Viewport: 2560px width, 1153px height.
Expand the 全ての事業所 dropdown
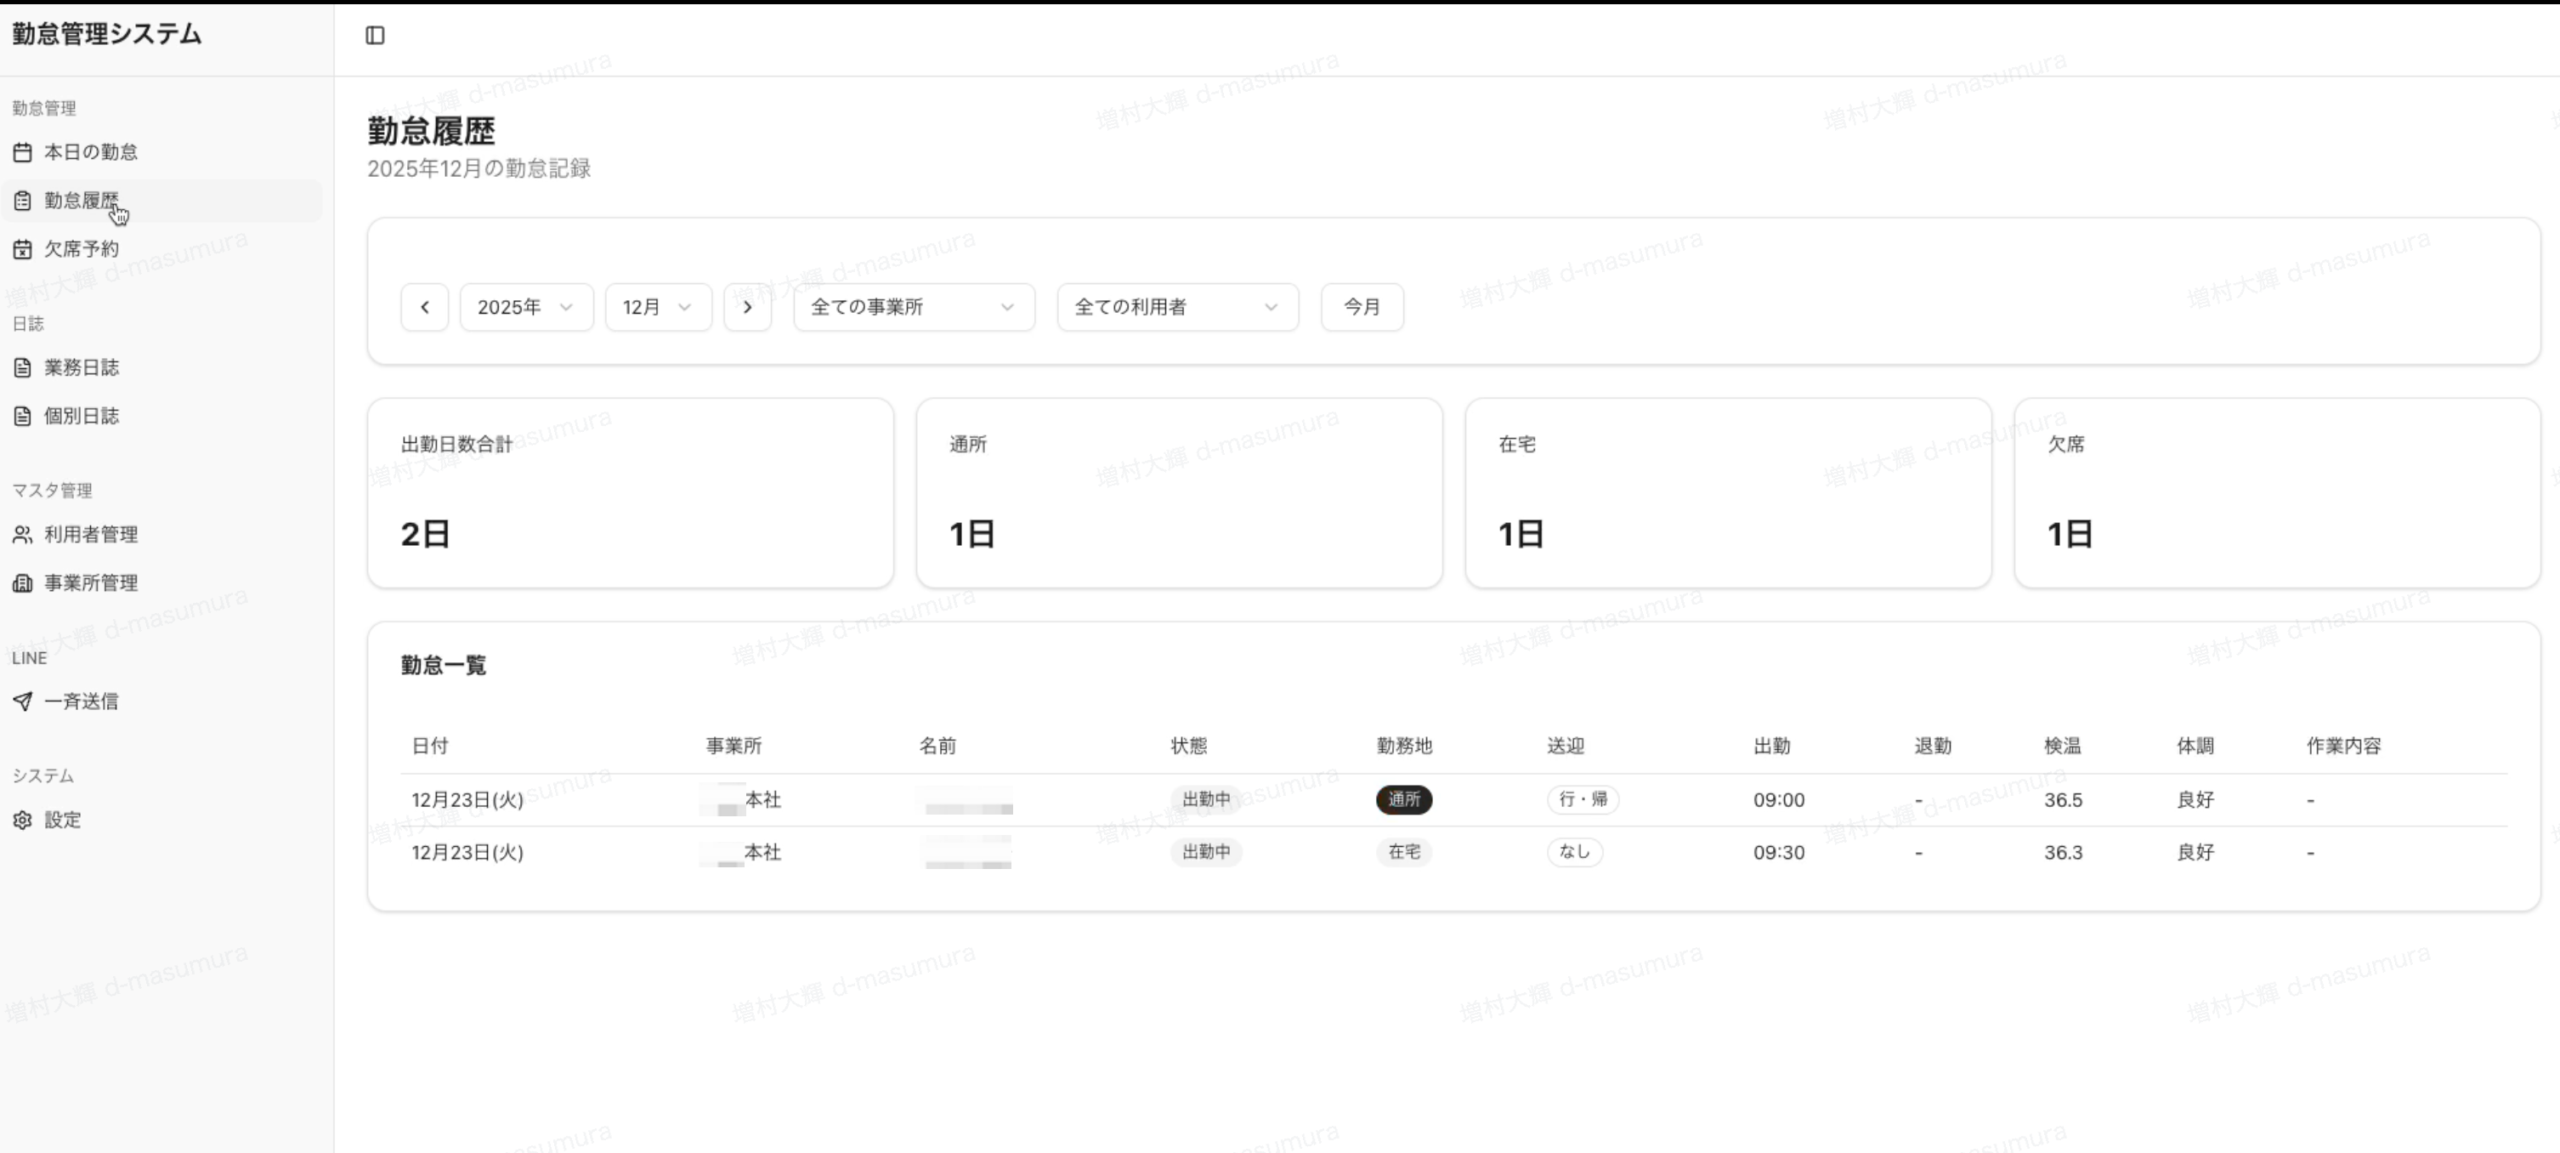click(912, 307)
